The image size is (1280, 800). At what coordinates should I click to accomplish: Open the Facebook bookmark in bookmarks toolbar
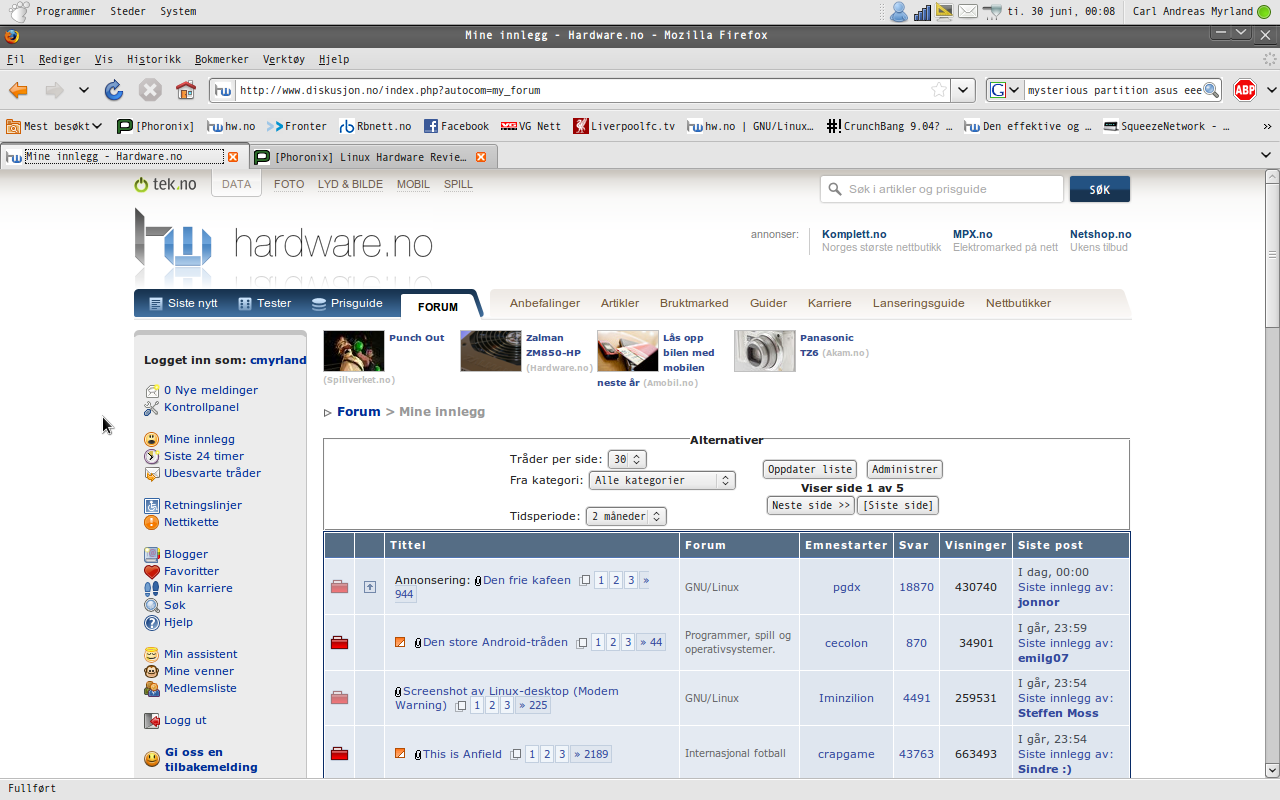(x=456, y=126)
